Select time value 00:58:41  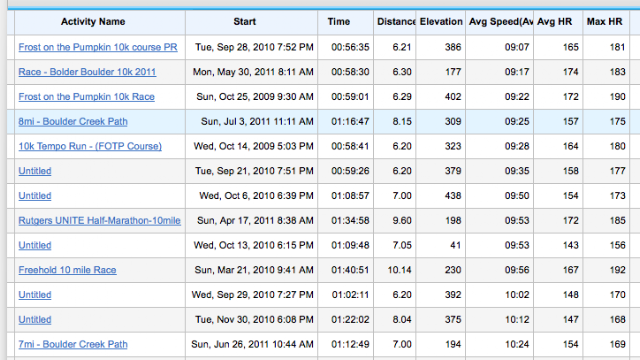point(350,146)
